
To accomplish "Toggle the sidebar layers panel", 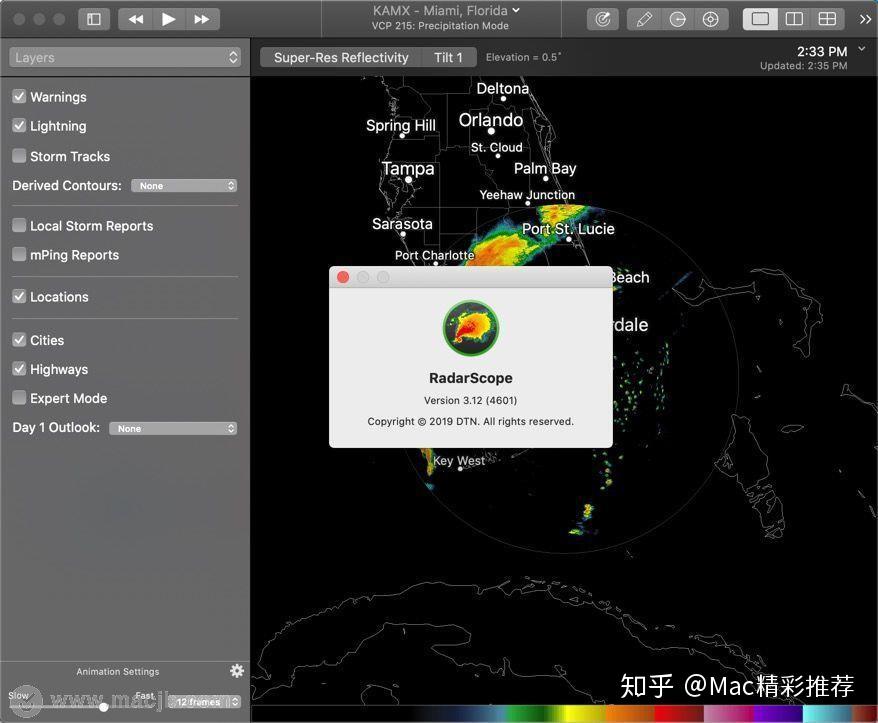I will pyautogui.click(x=93, y=18).
